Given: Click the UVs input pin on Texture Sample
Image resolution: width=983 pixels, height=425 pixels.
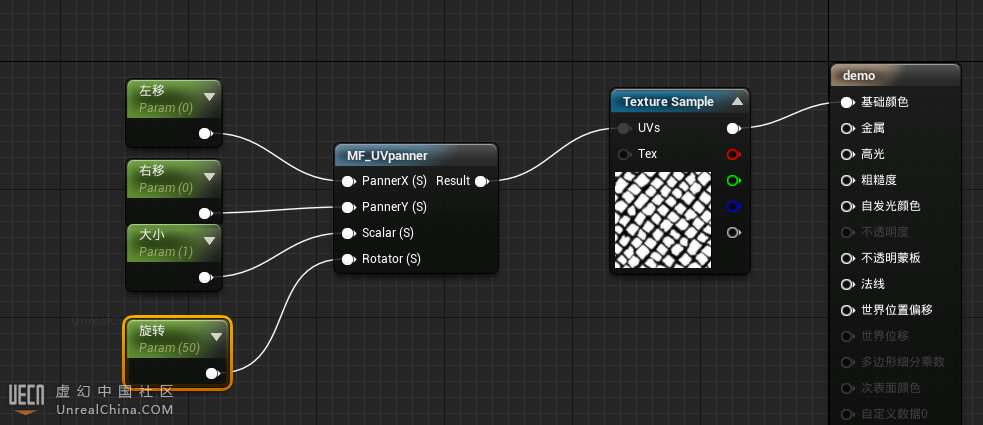Looking at the screenshot, I should point(624,129).
